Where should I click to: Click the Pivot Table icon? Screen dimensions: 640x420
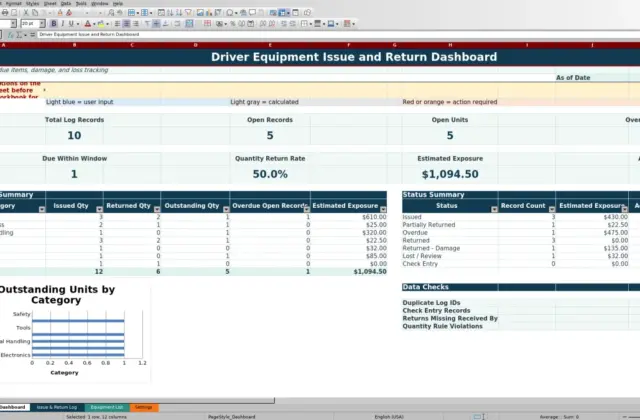(x=218, y=13)
